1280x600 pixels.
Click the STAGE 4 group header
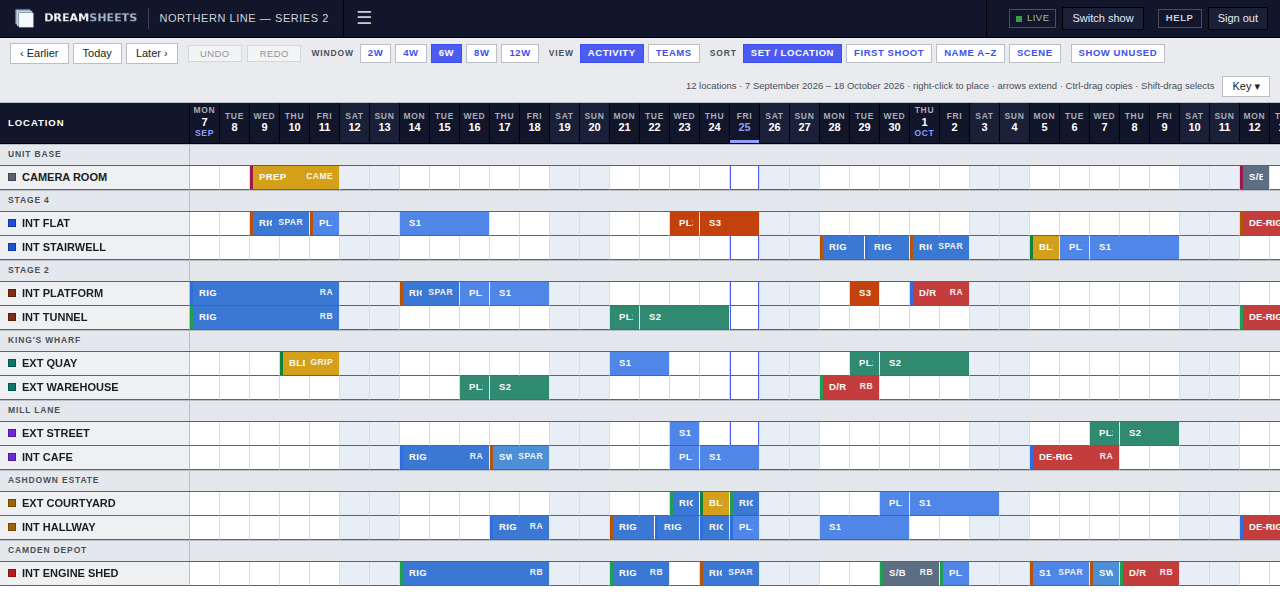point(29,200)
